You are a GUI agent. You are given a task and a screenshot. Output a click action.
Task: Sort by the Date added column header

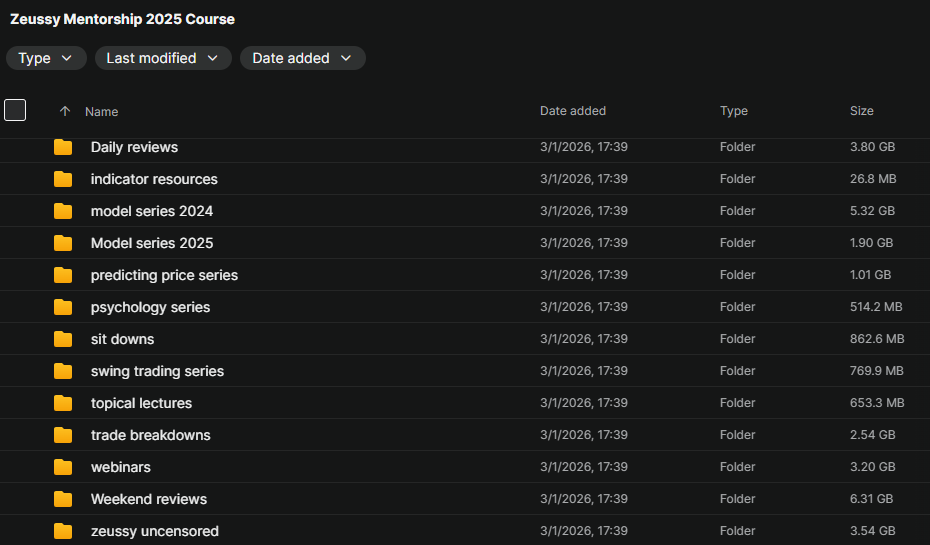click(x=572, y=111)
